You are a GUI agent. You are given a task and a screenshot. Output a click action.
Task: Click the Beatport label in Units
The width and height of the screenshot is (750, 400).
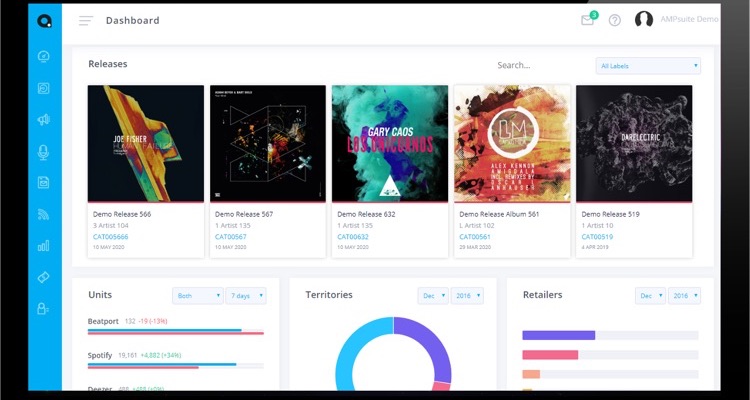(103, 322)
